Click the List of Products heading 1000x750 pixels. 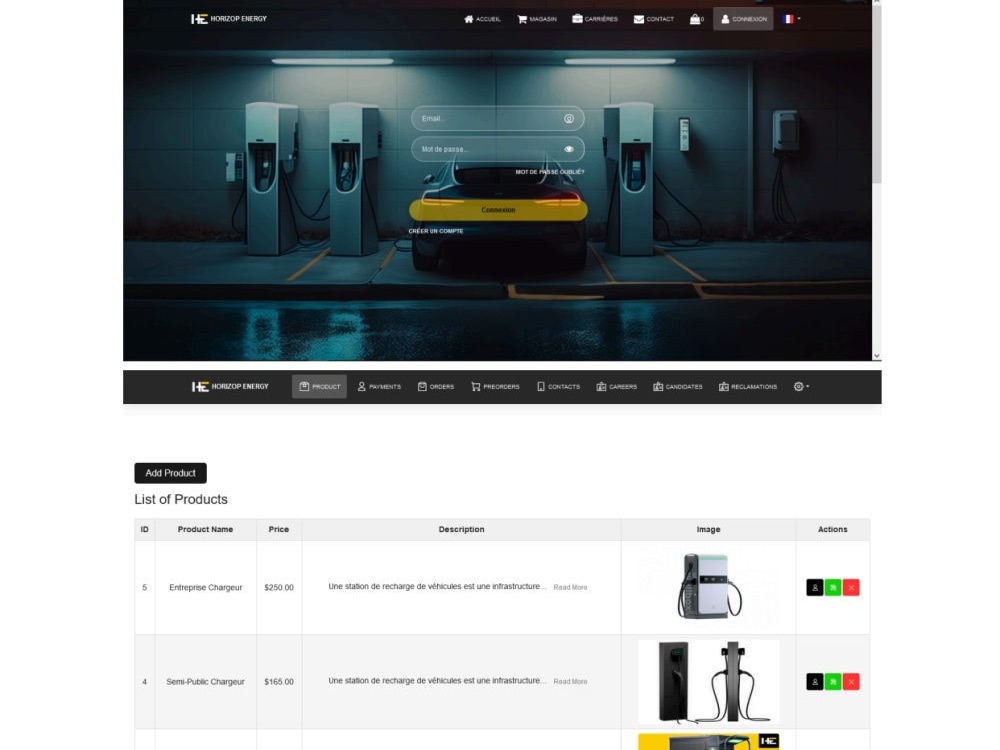pos(181,499)
